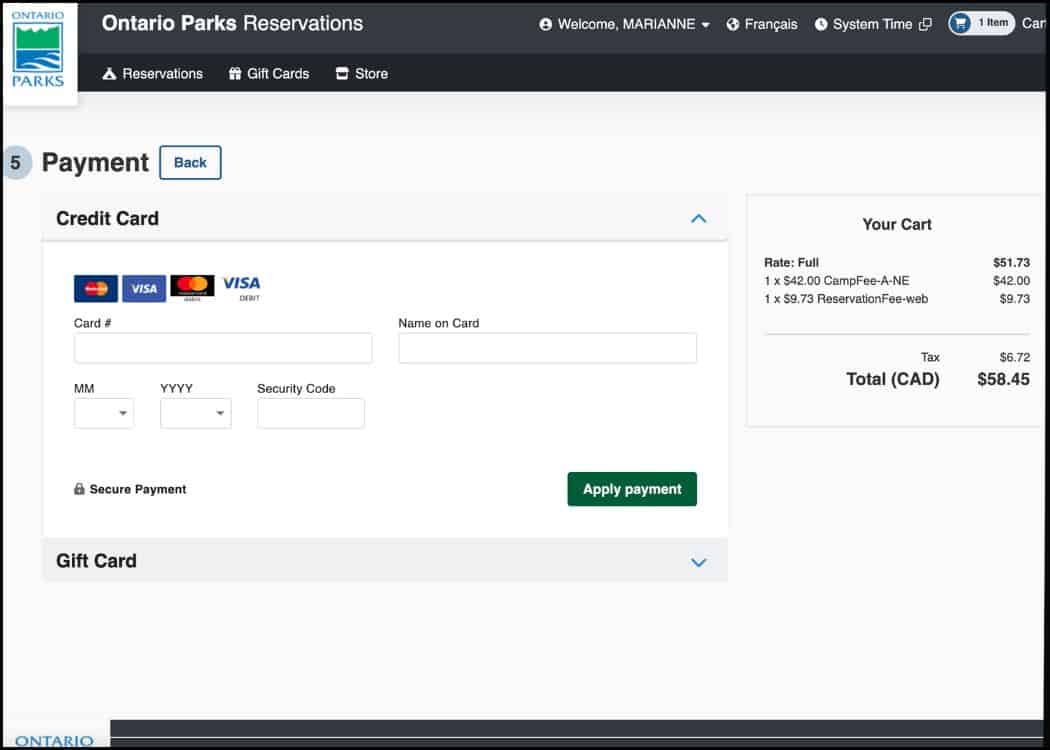Focus the Name on Card field
This screenshot has height=750, width=1050.
548,348
